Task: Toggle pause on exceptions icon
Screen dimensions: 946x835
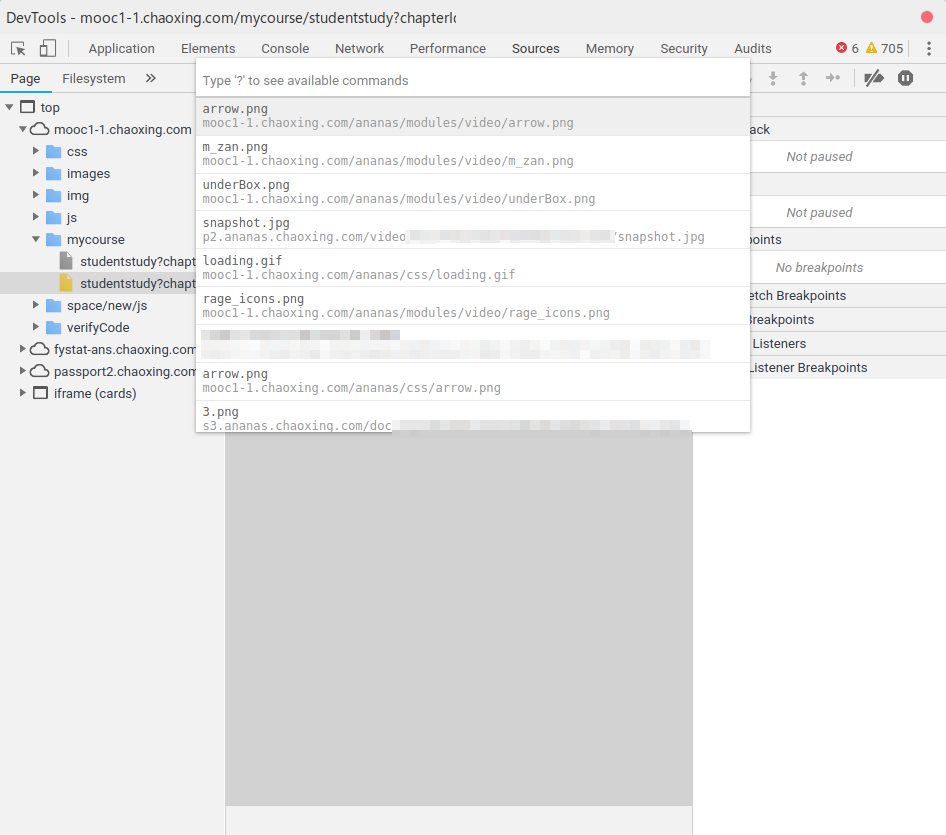Action: [x=905, y=78]
